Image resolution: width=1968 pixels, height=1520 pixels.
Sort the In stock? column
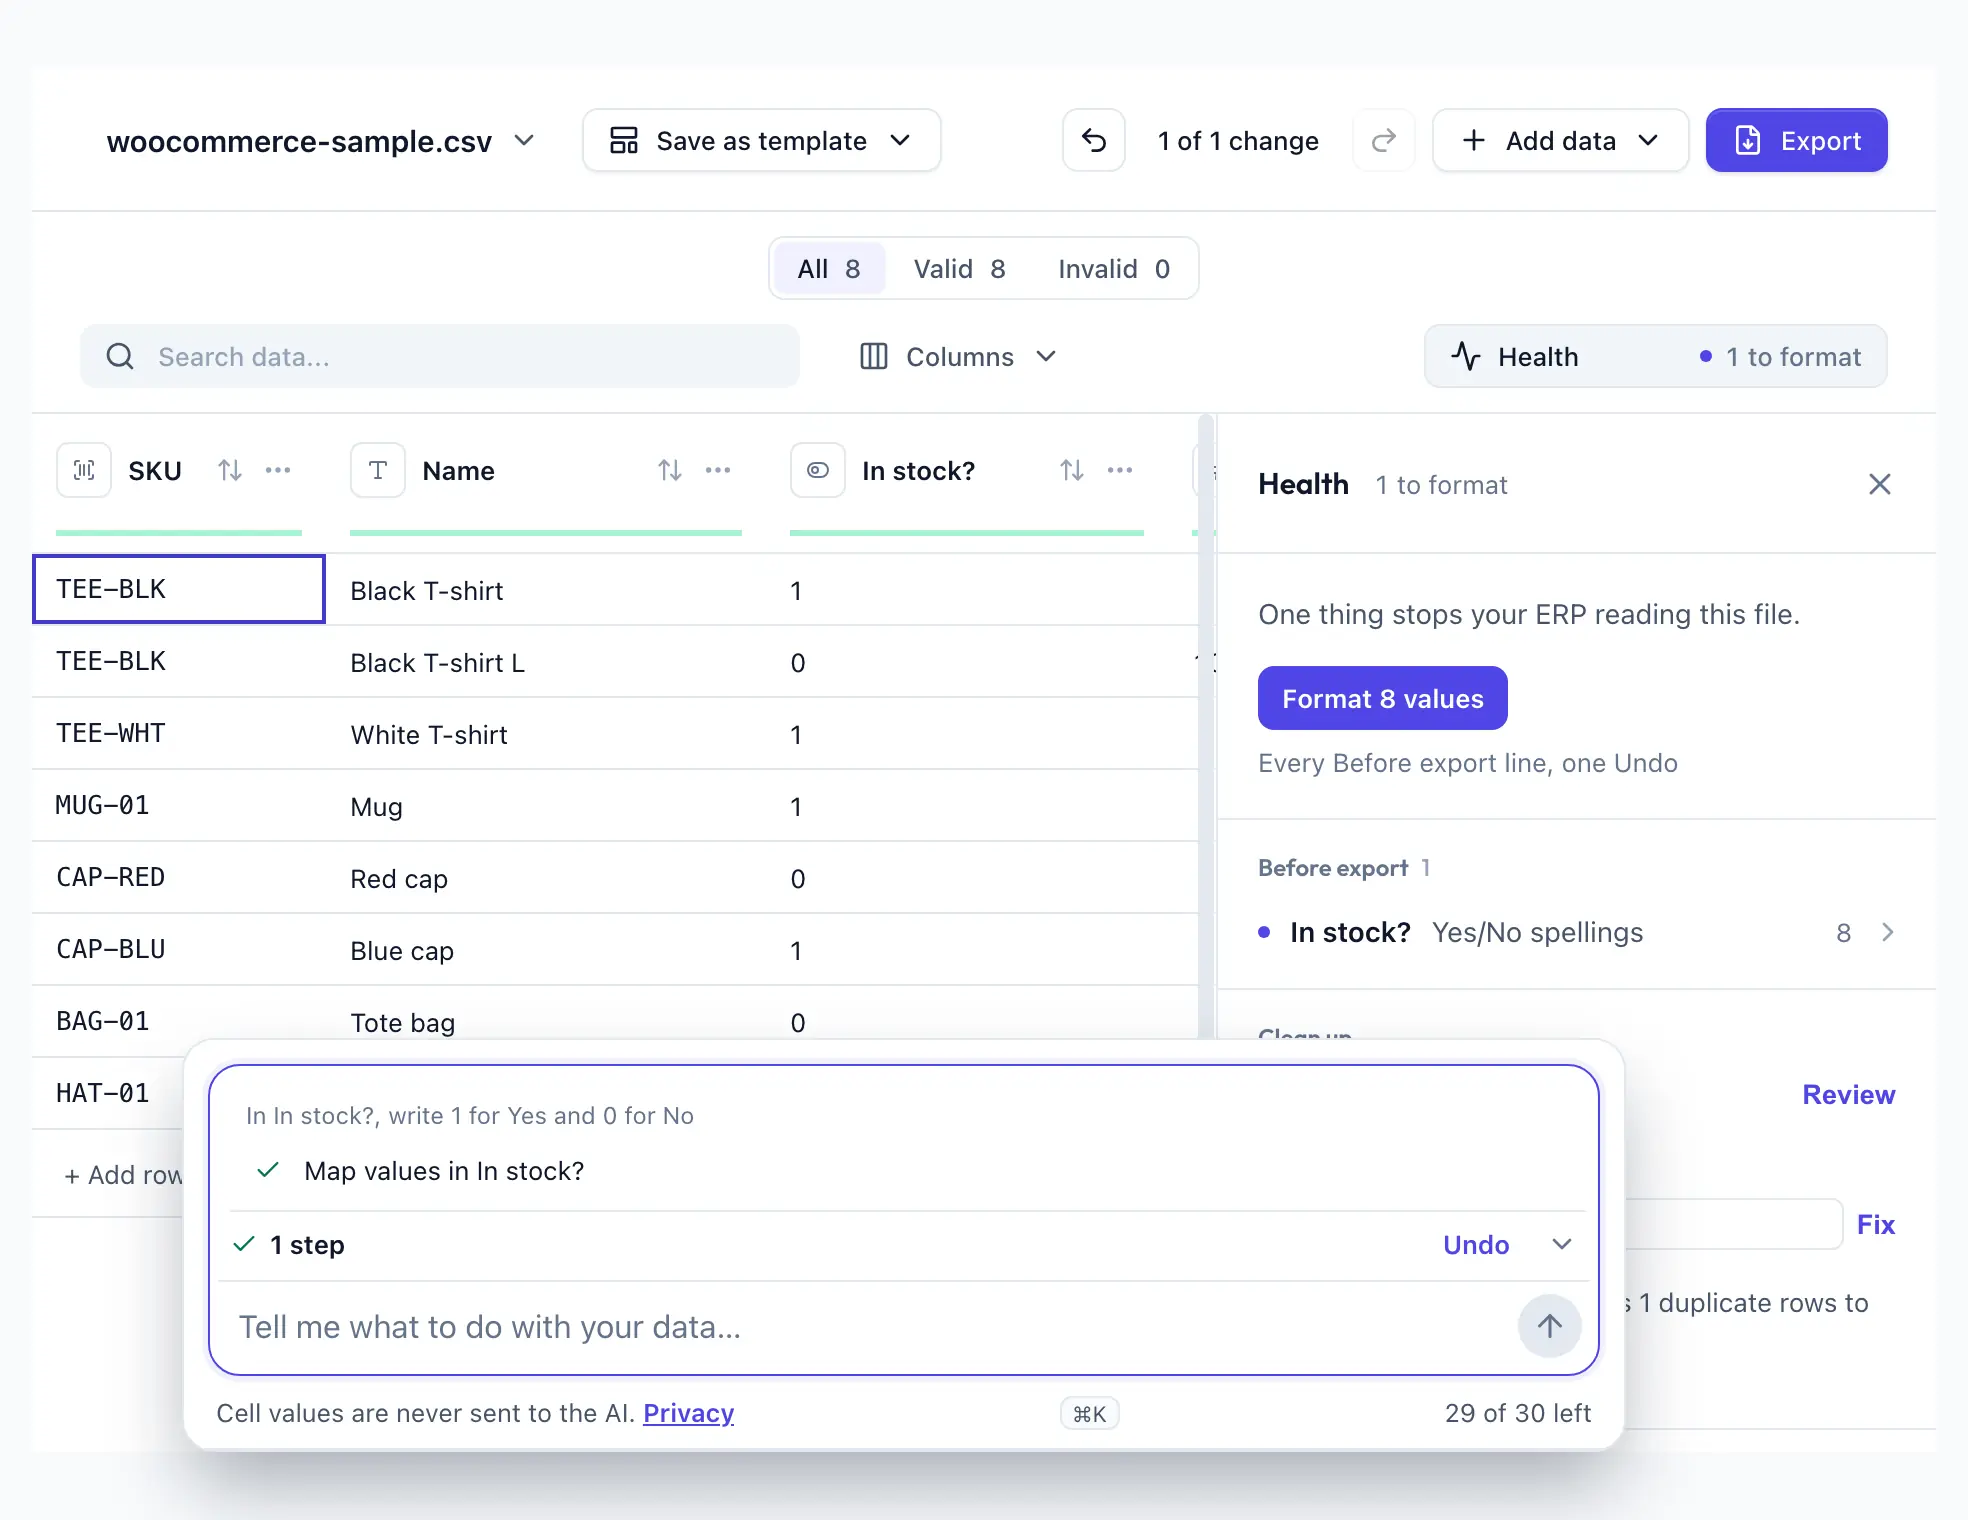pyautogui.click(x=1072, y=470)
